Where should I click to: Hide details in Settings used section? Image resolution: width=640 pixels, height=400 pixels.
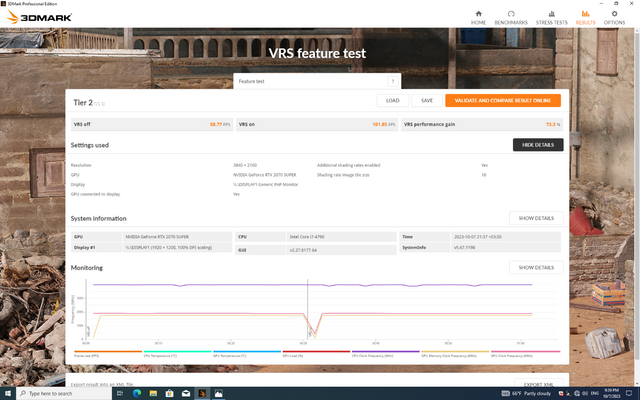pyautogui.click(x=537, y=145)
